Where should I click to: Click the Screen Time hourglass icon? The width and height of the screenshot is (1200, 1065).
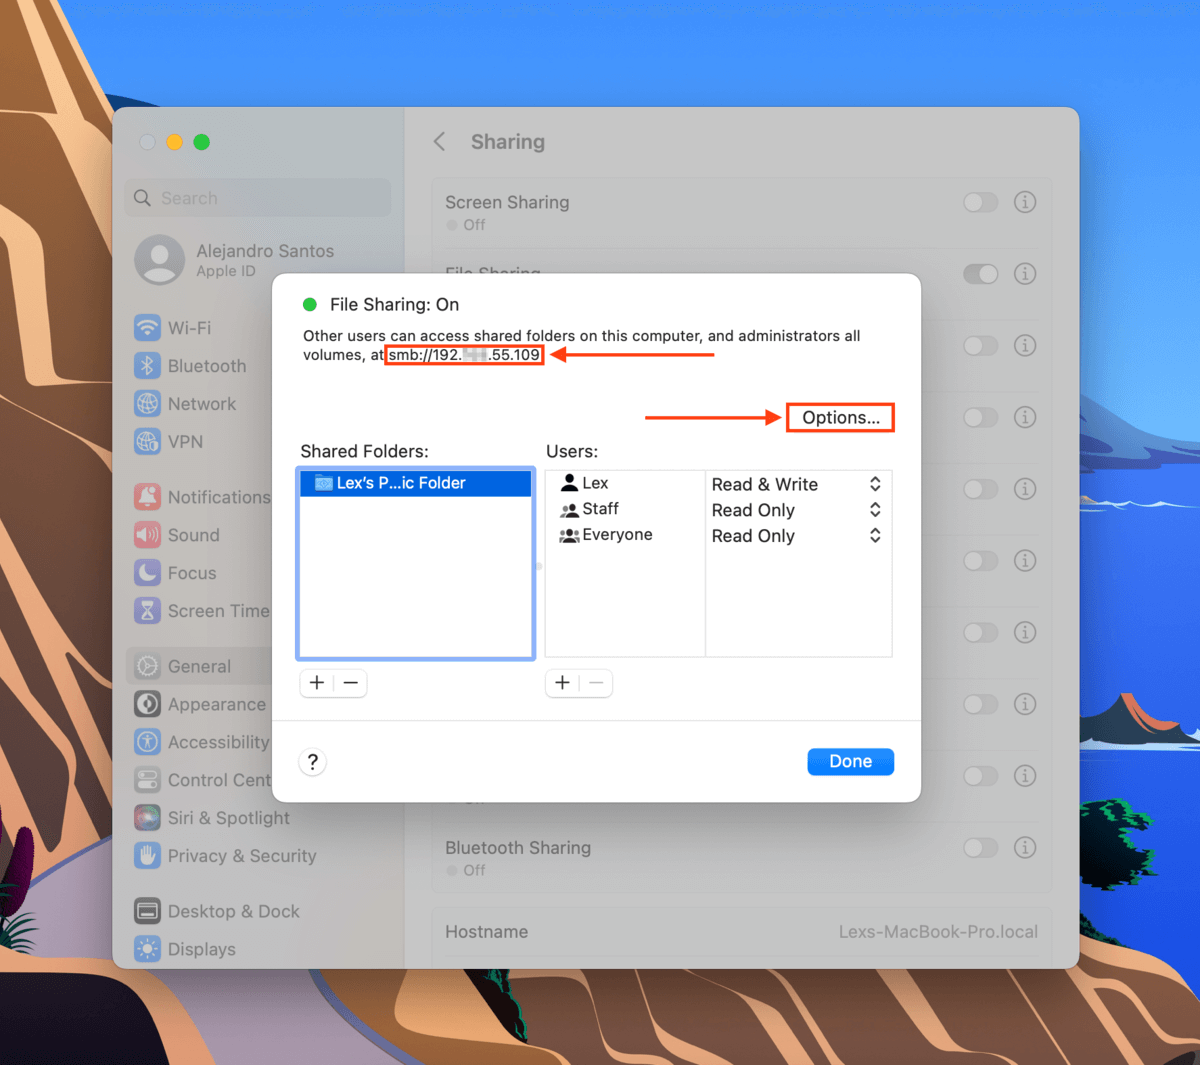coord(147,611)
